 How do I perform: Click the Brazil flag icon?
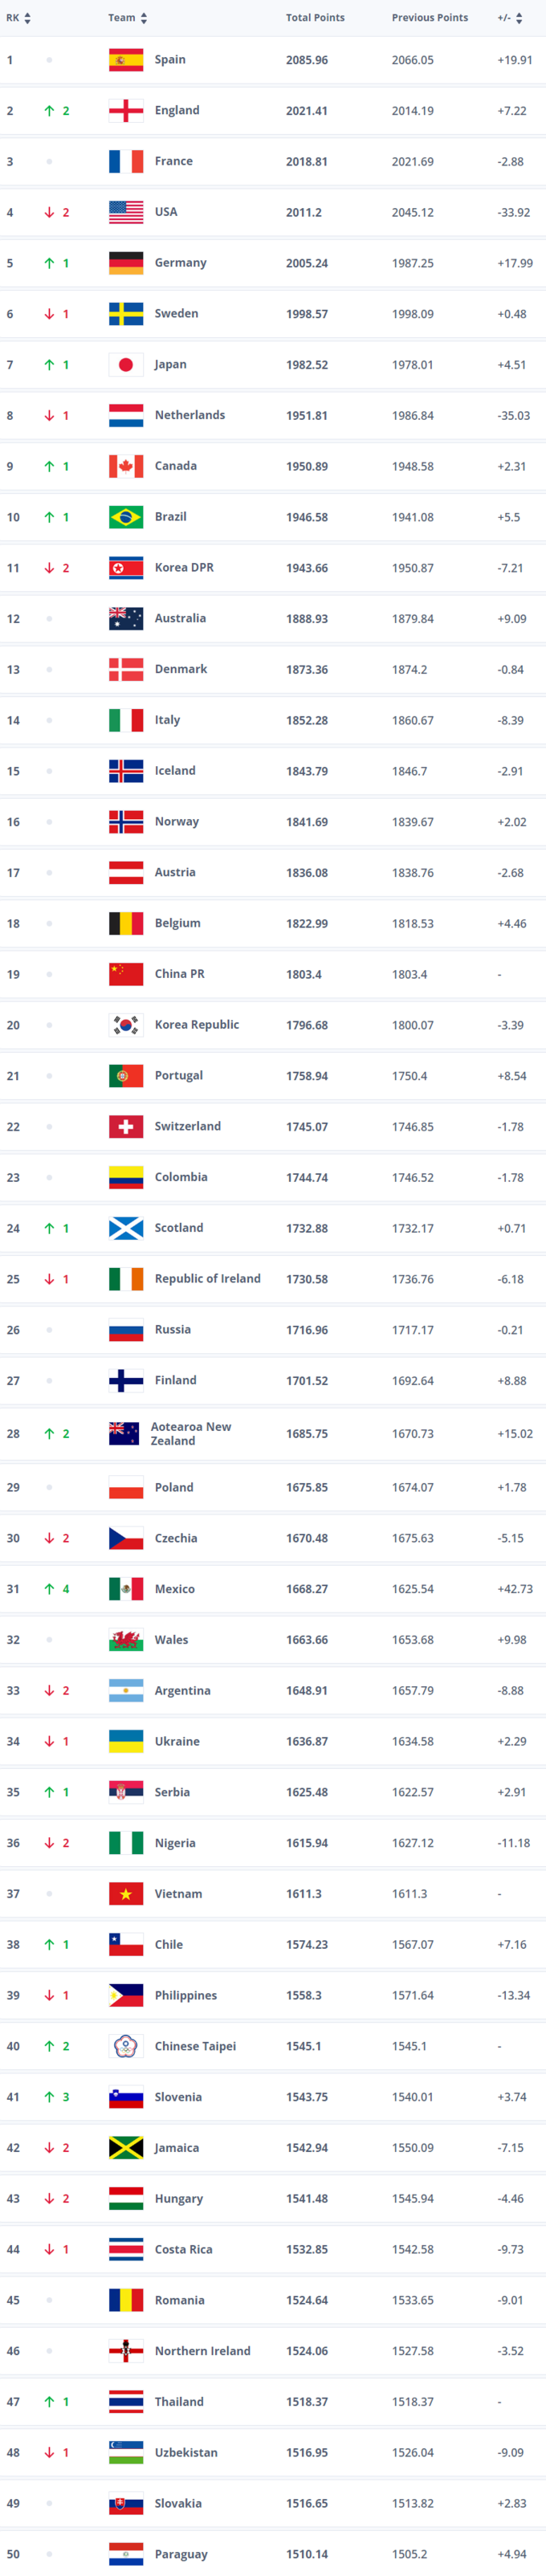(x=126, y=517)
